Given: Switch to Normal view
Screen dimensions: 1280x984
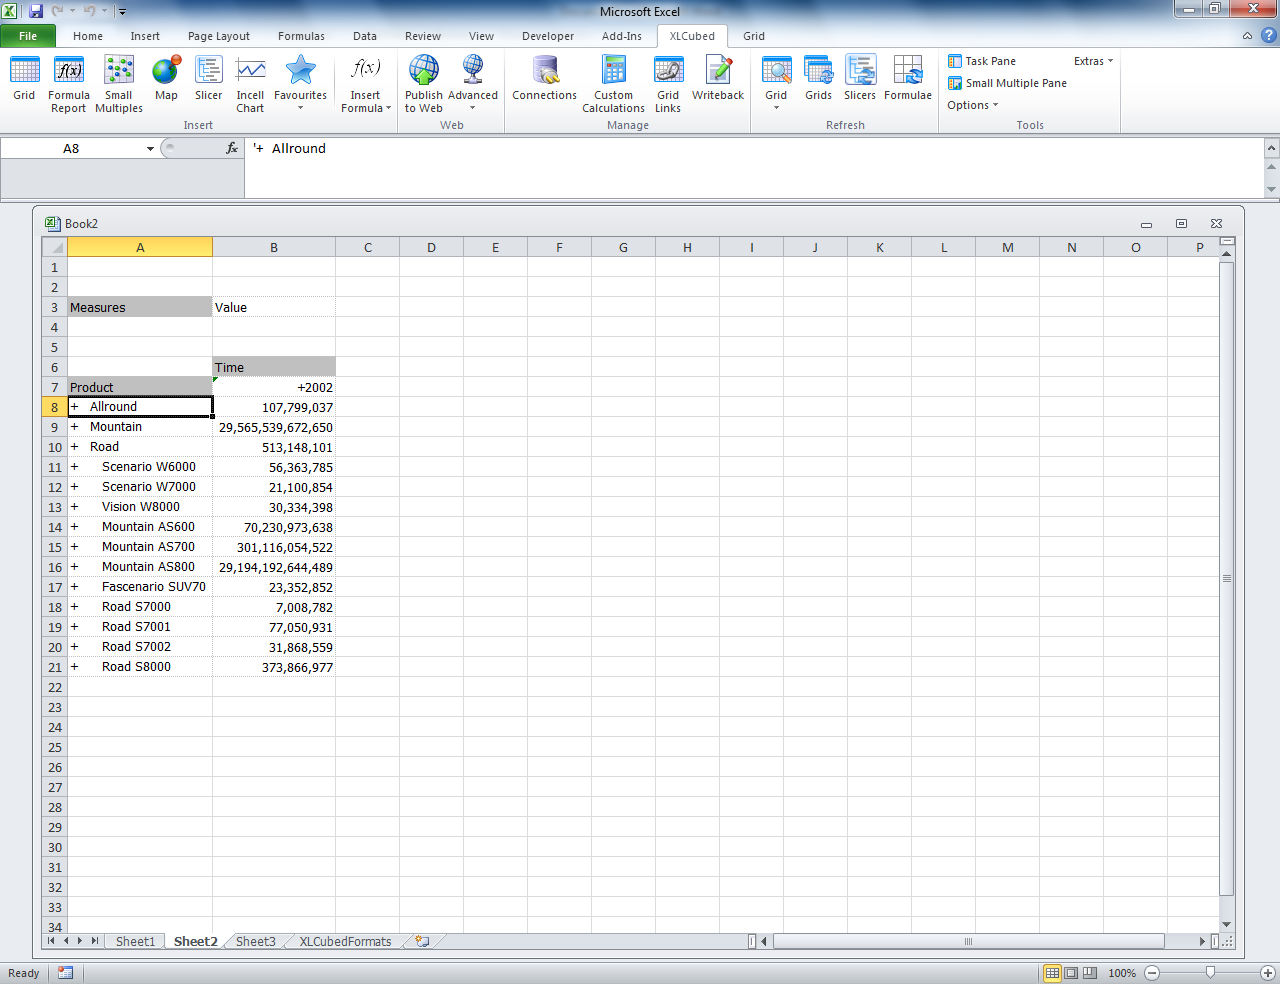Looking at the screenshot, I should (1052, 972).
